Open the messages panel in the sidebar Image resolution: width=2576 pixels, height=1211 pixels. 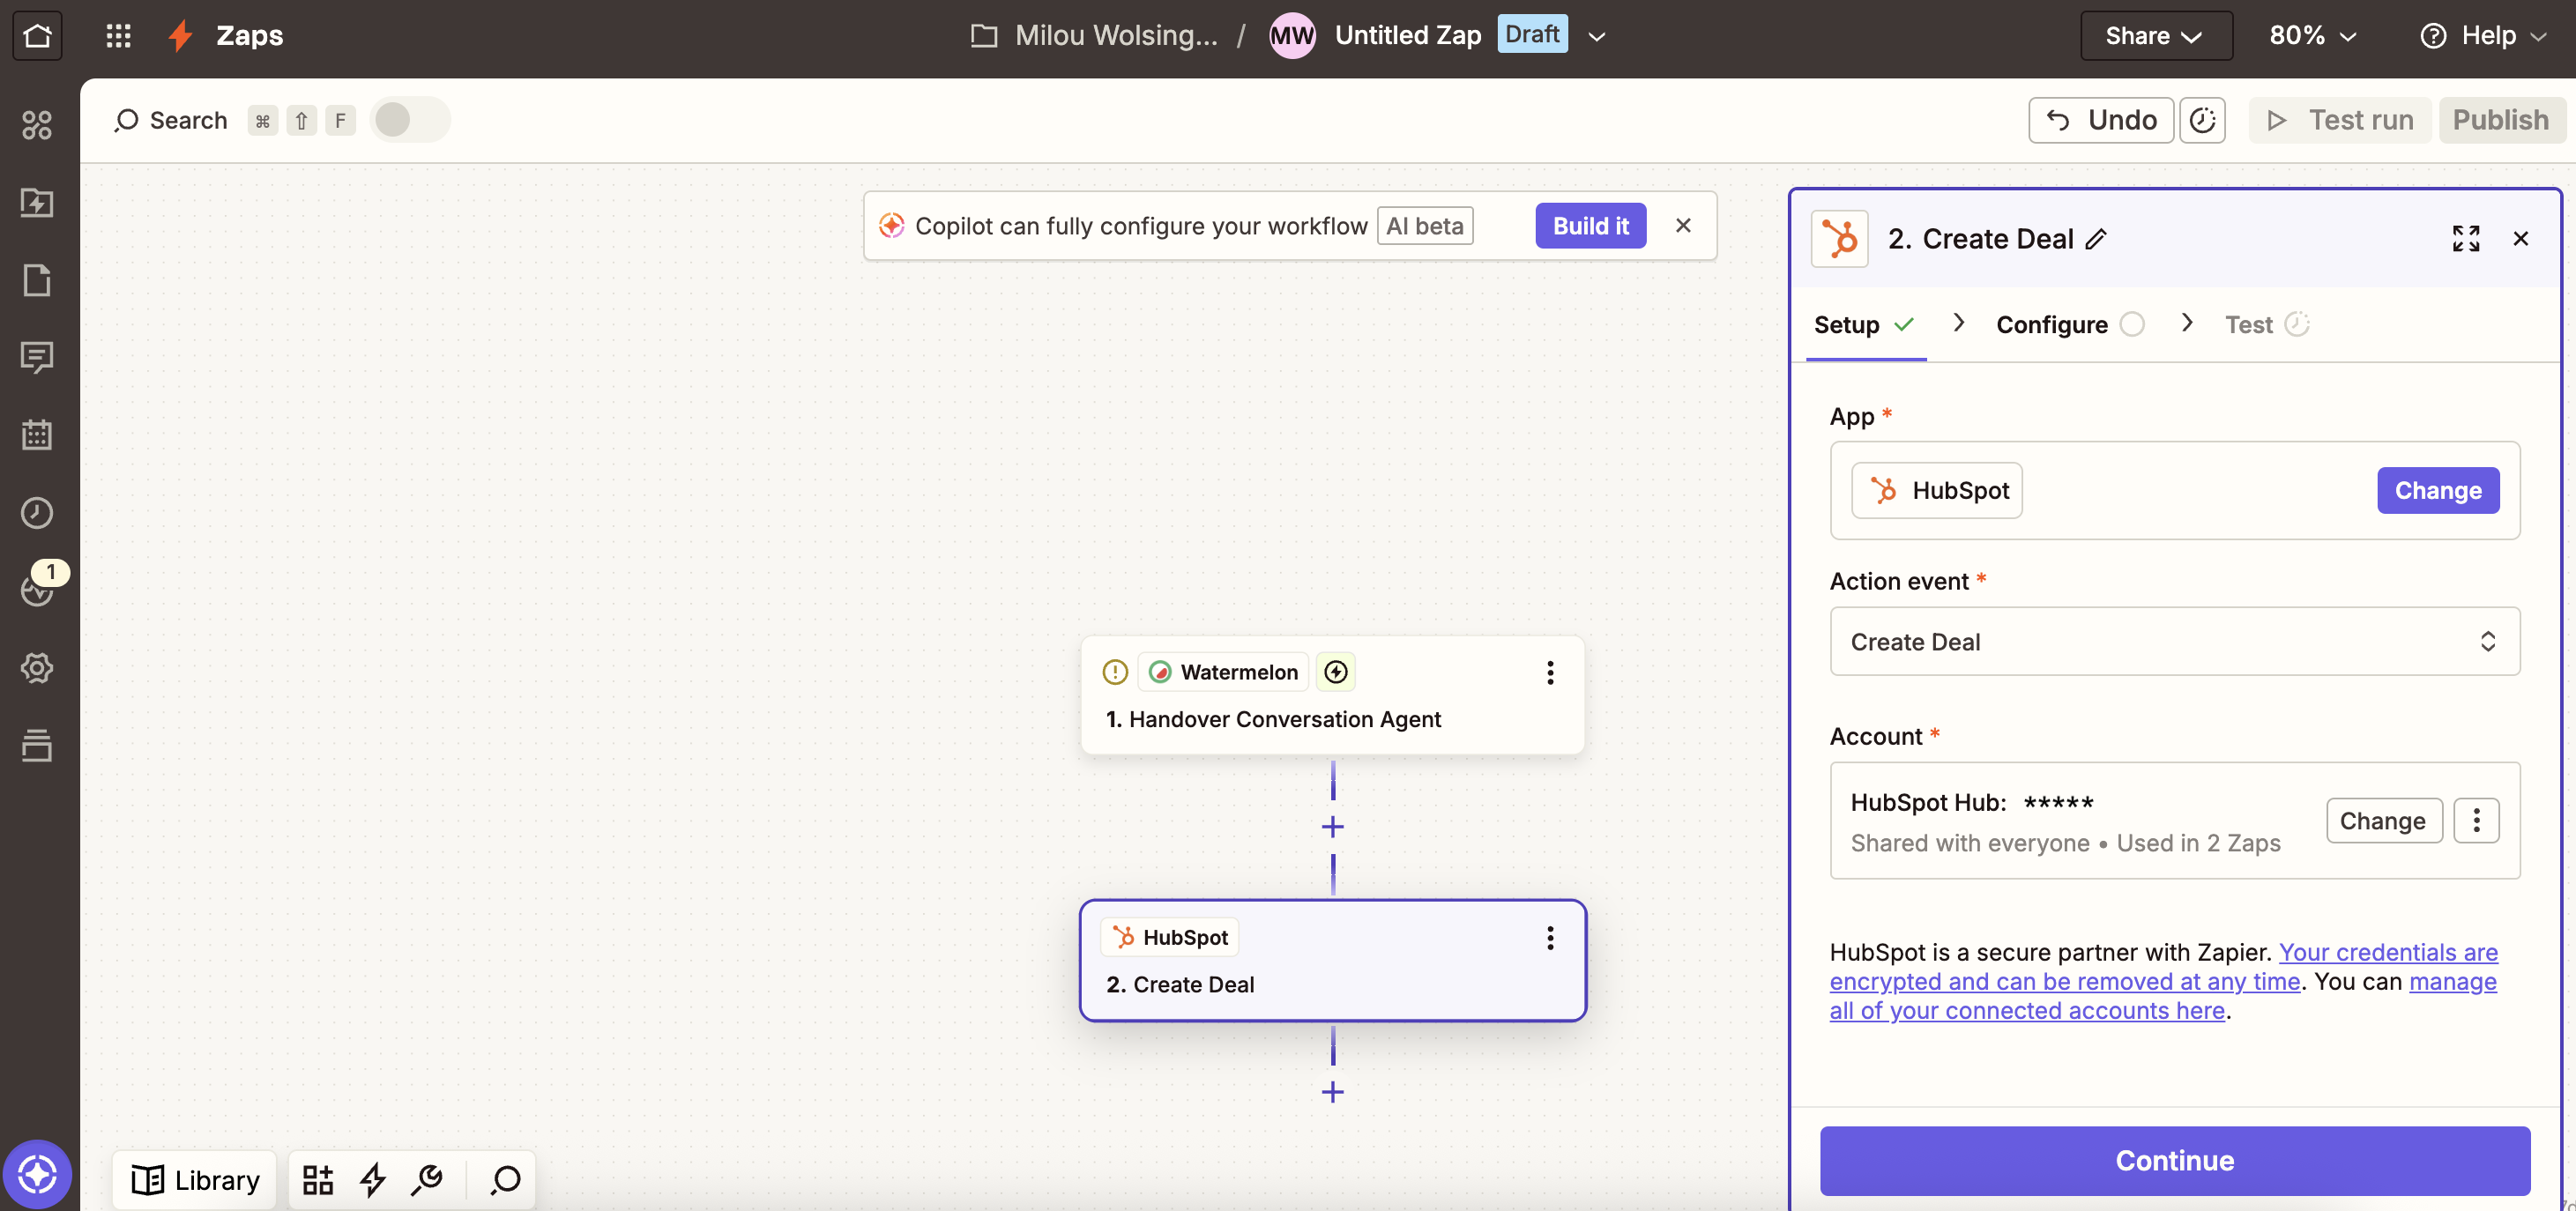(37, 358)
